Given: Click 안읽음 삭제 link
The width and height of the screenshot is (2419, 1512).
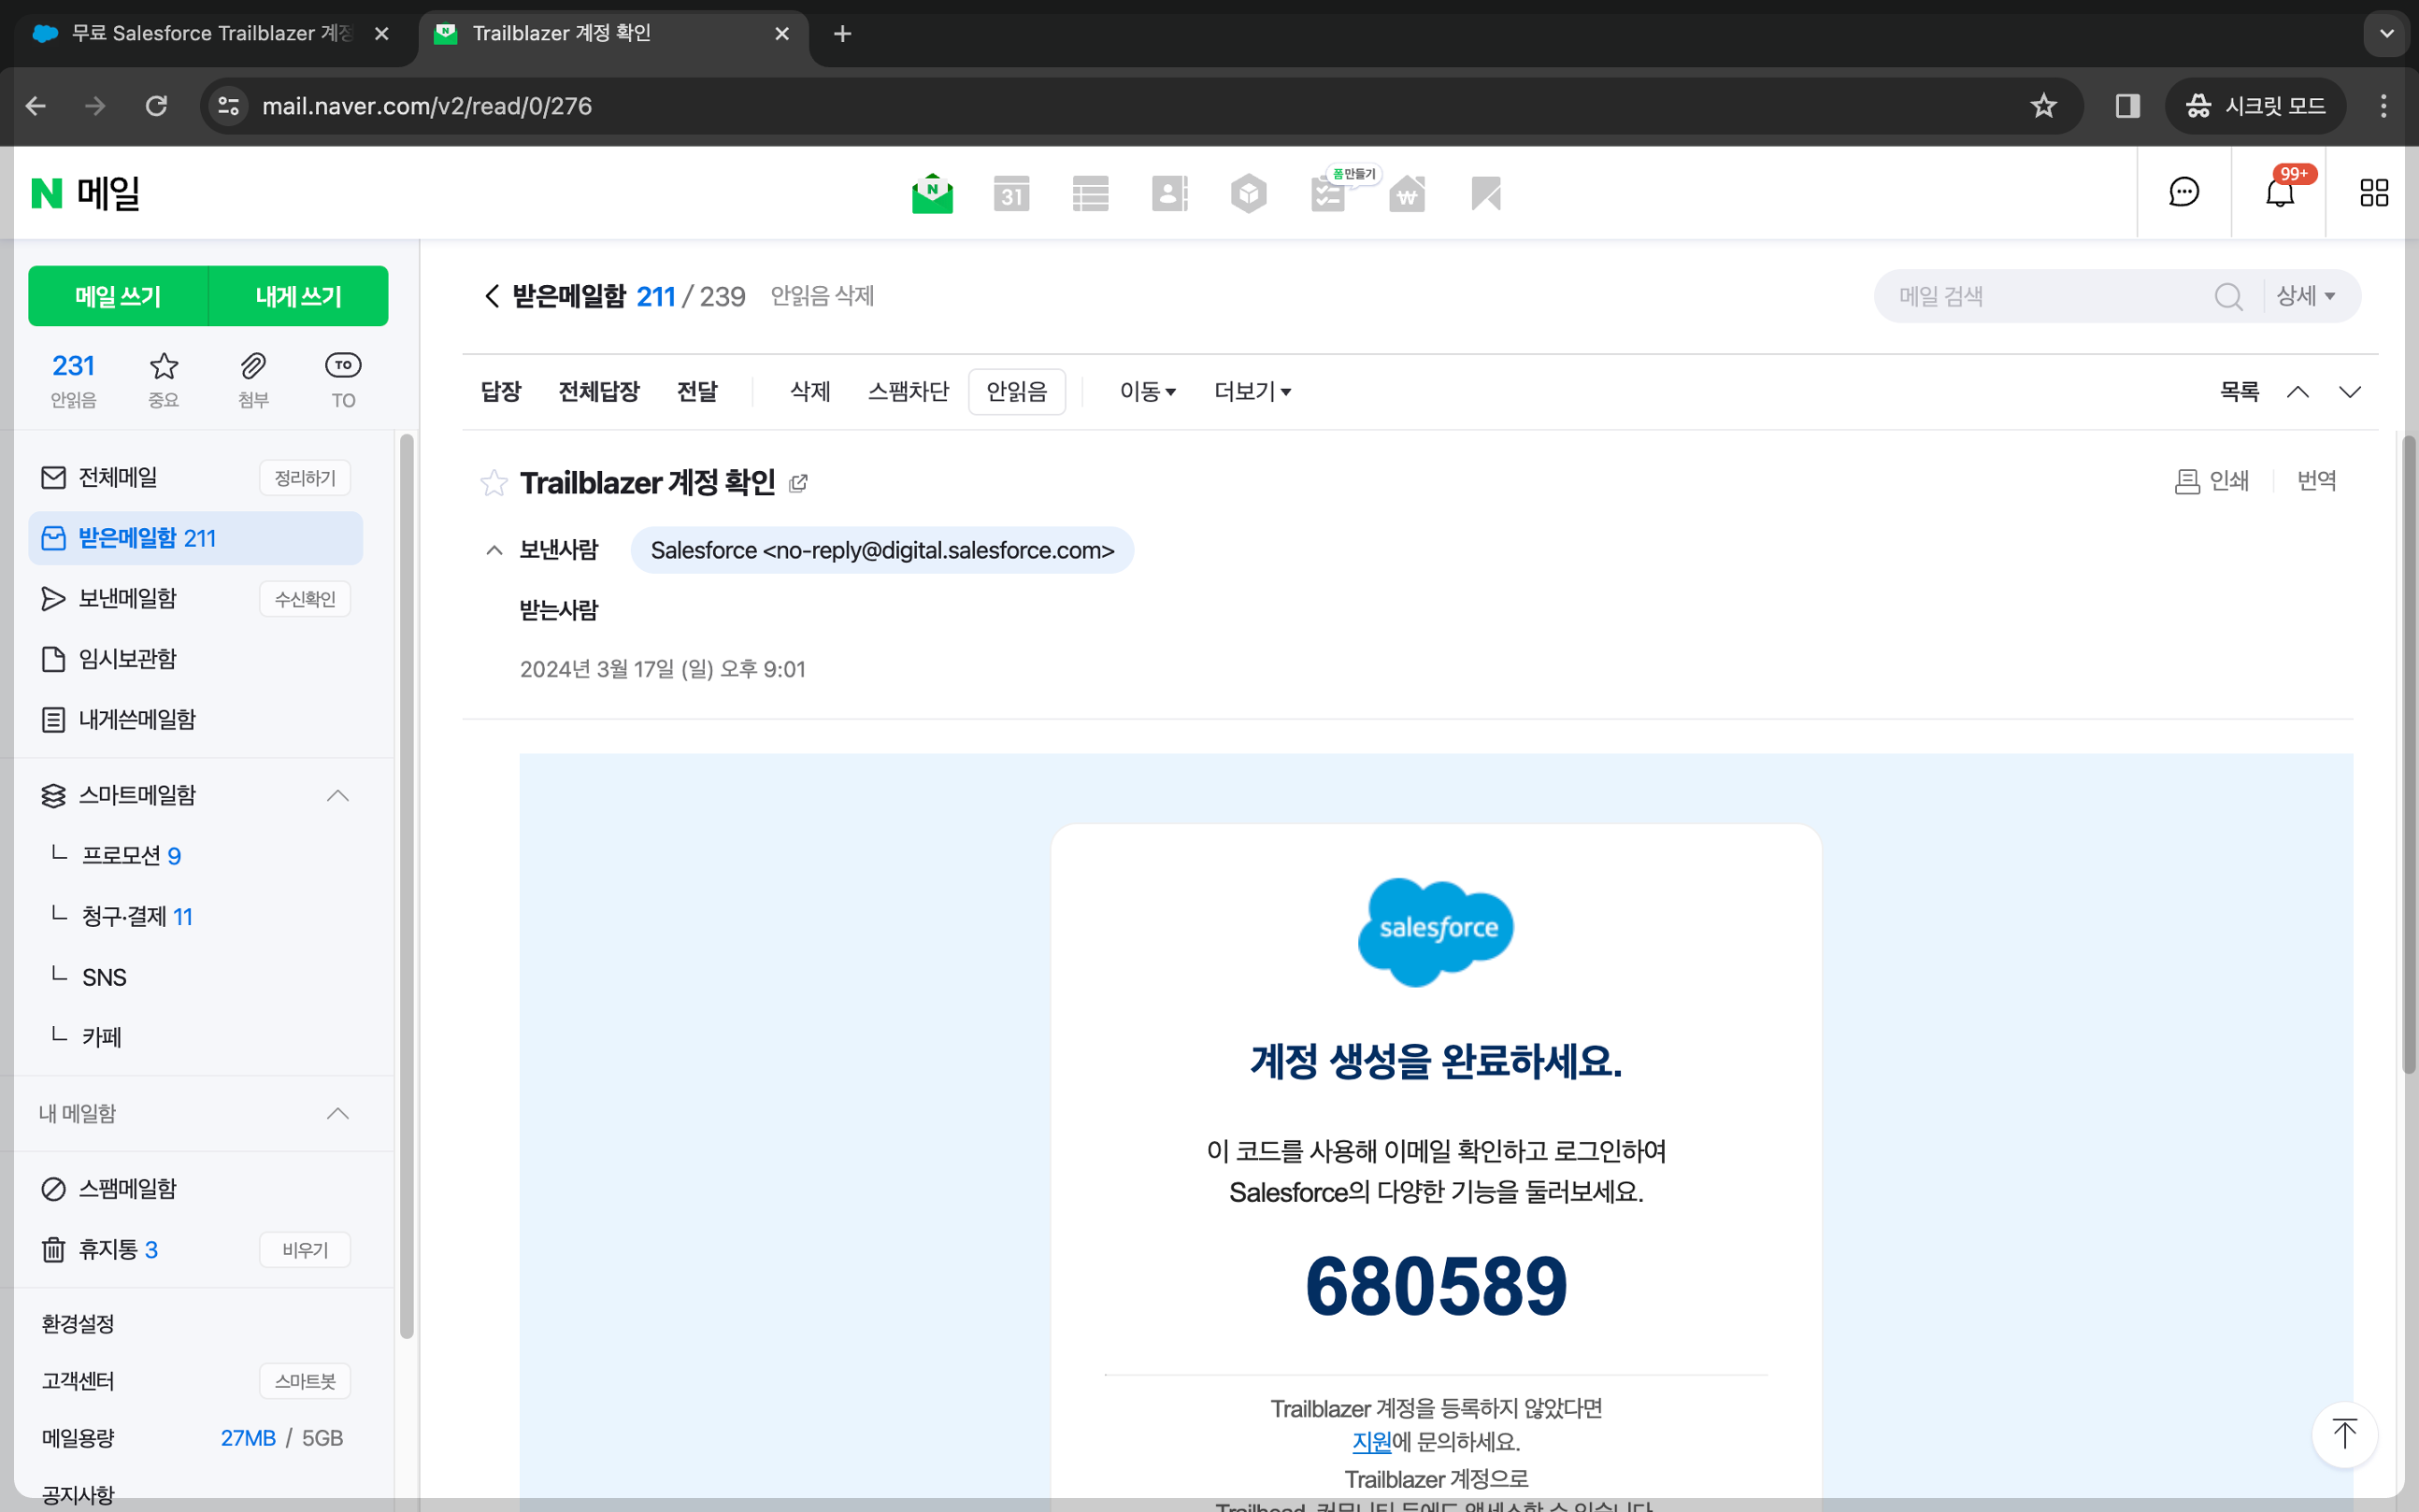Looking at the screenshot, I should coord(822,296).
